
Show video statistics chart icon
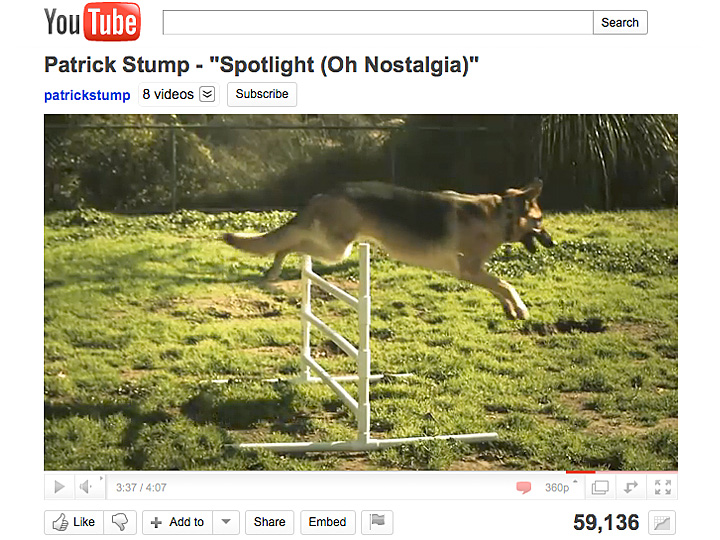pos(662,523)
